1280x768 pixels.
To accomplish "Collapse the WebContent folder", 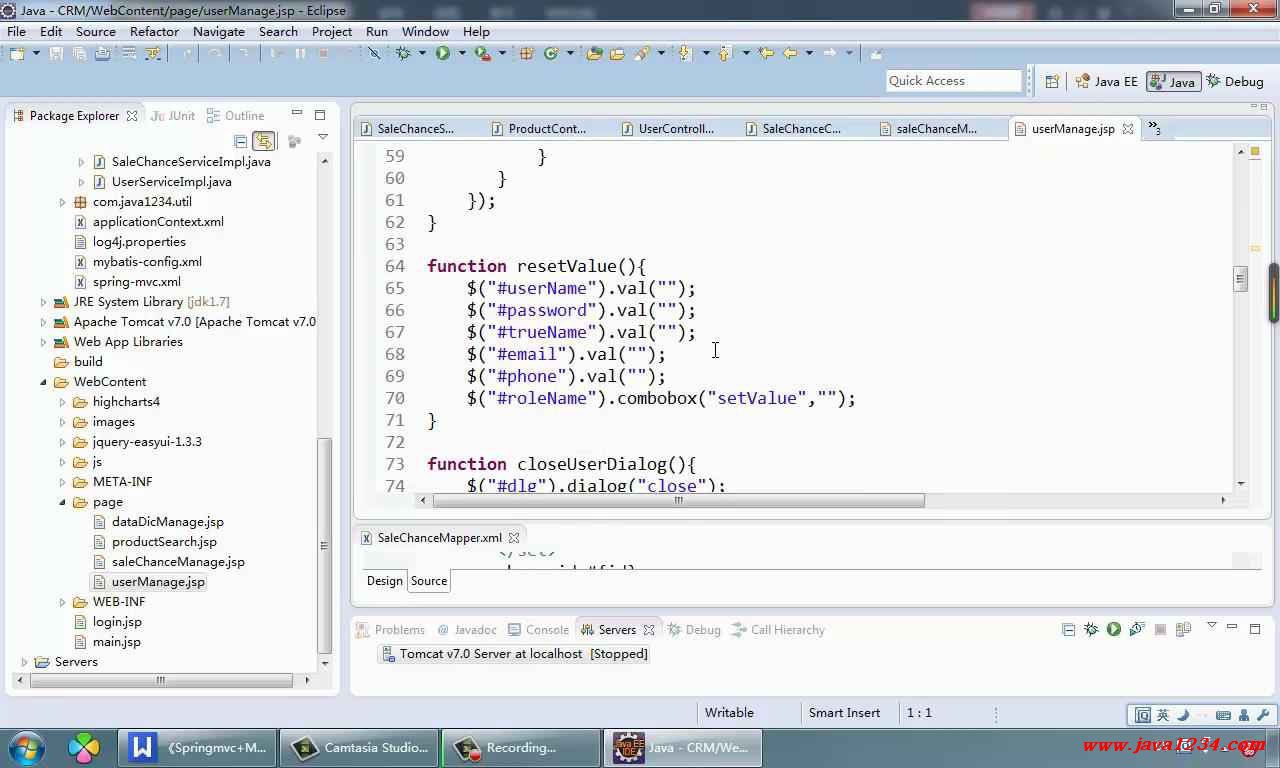I will coord(43,382).
